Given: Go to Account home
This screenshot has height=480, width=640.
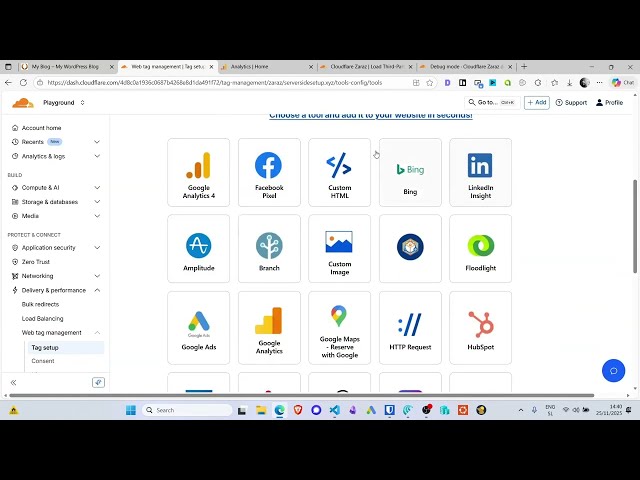Looking at the screenshot, I should coord(41,128).
